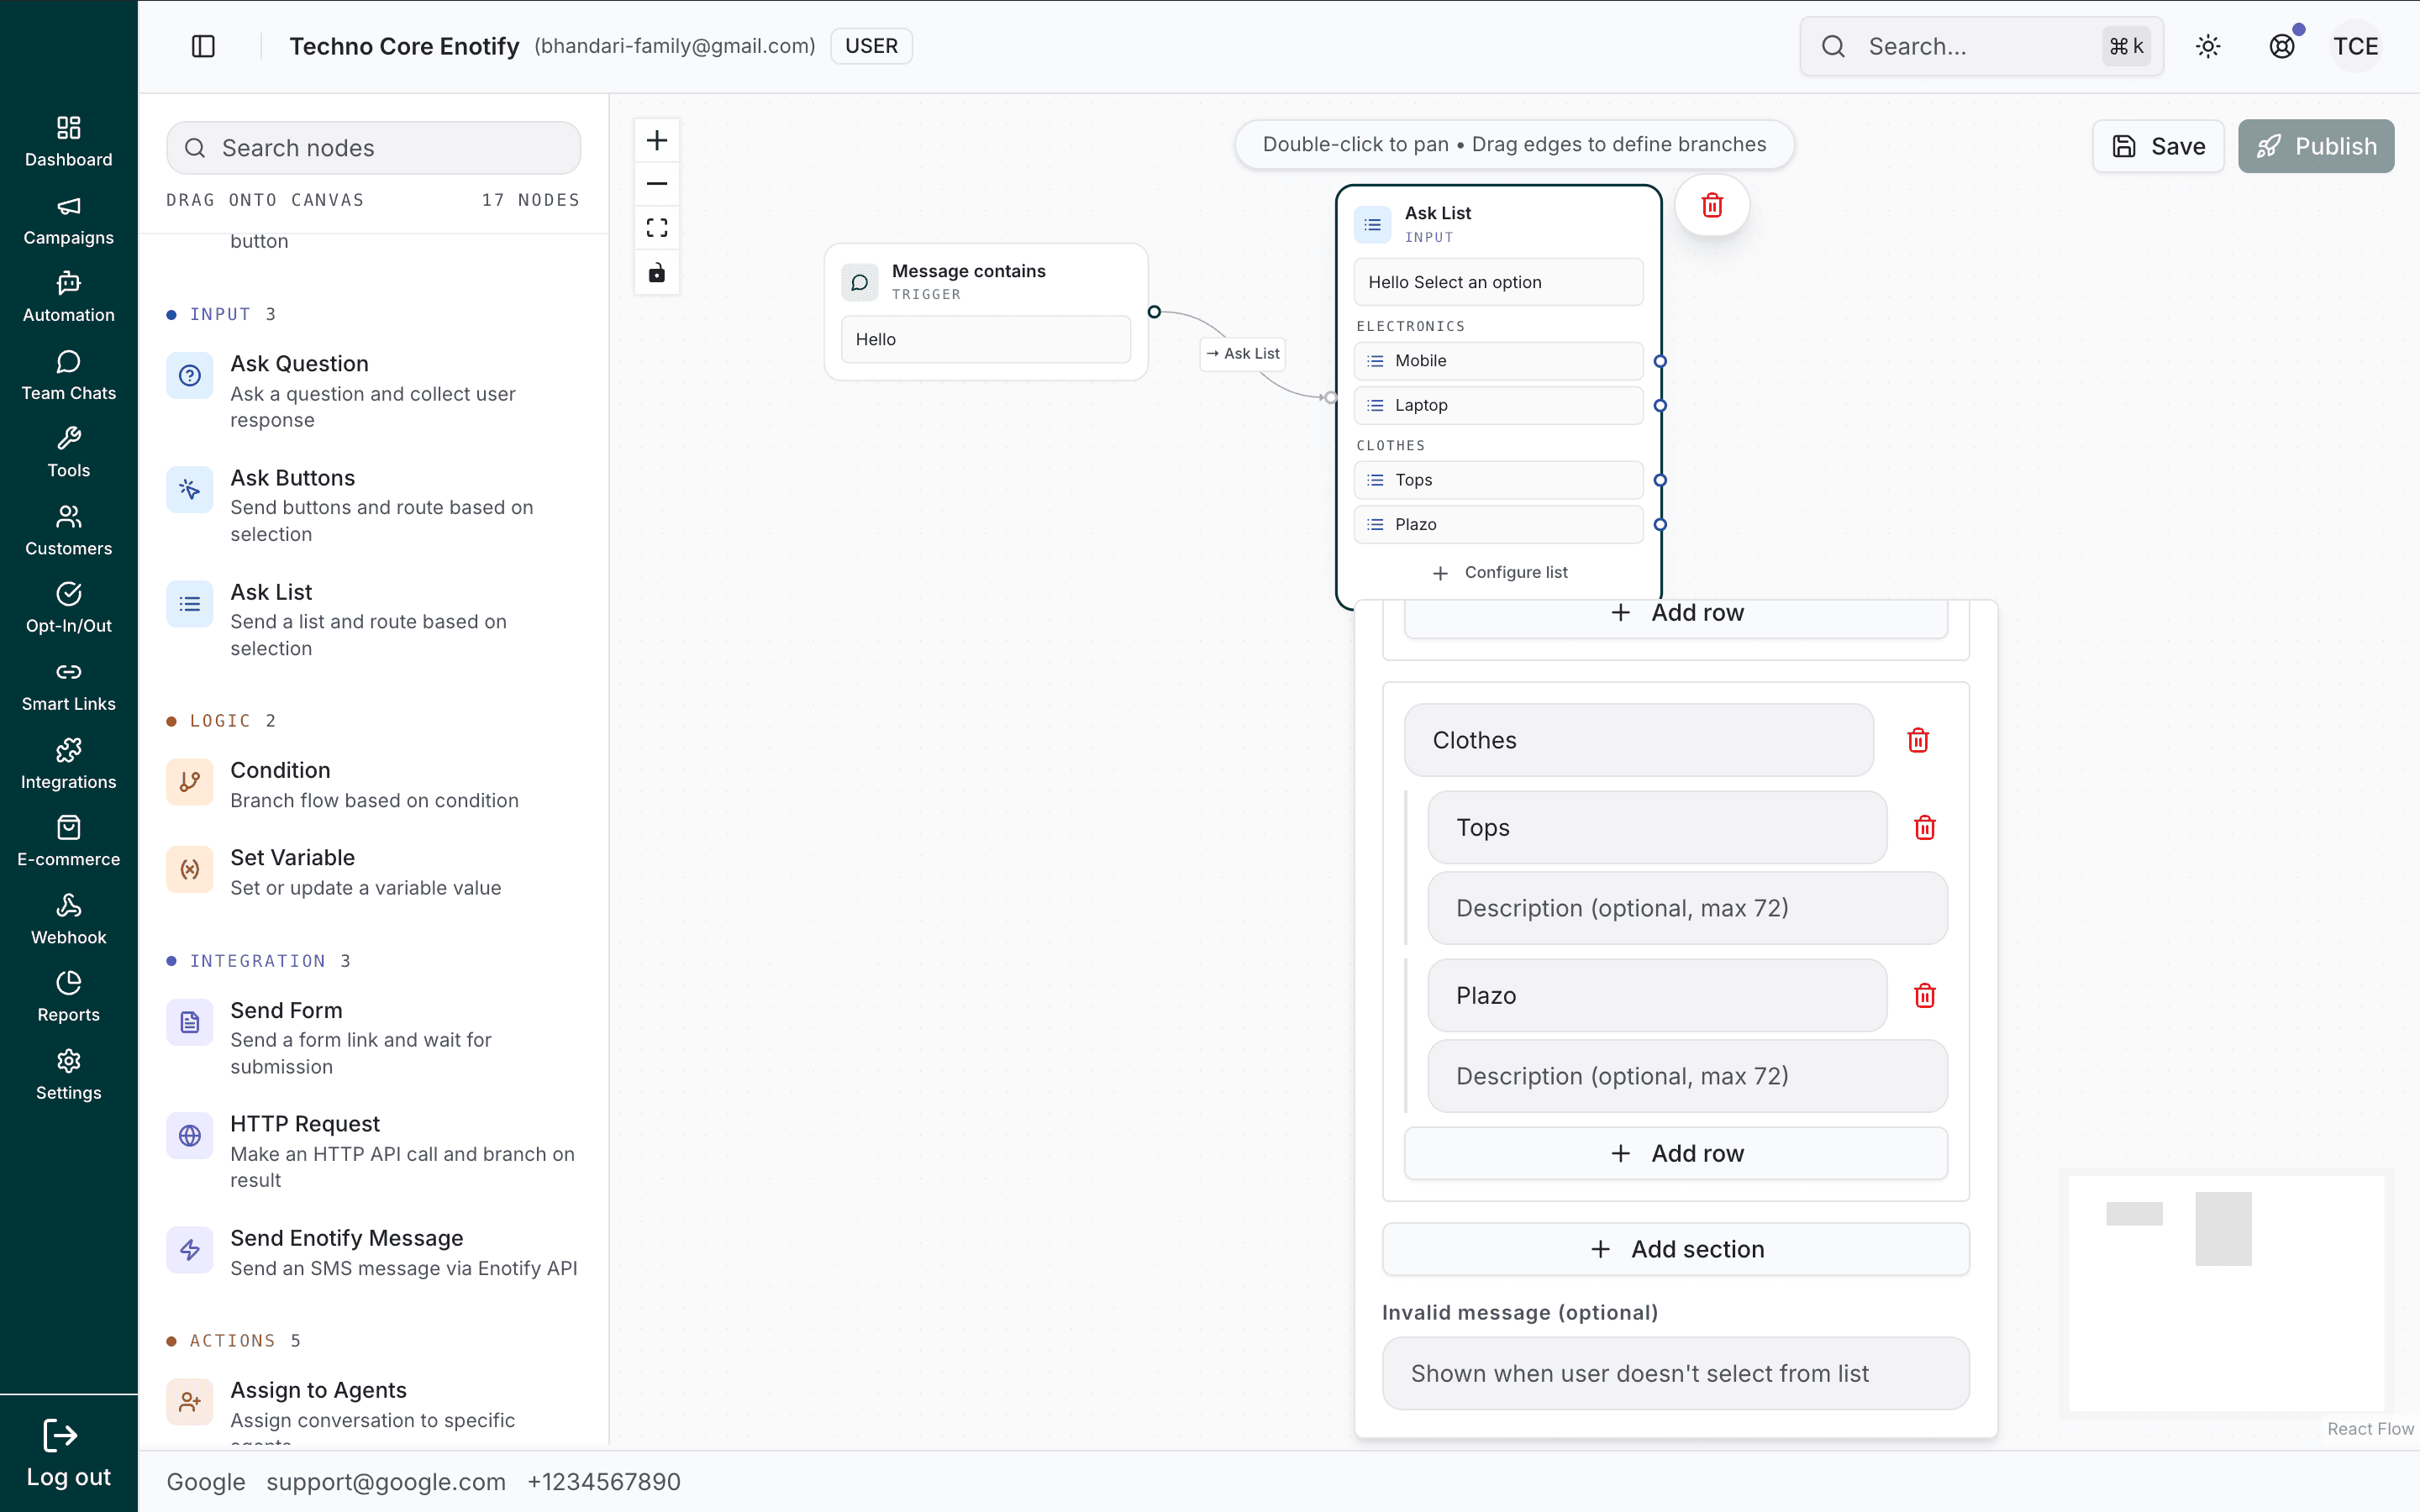This screenshot has height=1512, width=2420.
Task: Publish the flow
Action: coord(2316,146)
